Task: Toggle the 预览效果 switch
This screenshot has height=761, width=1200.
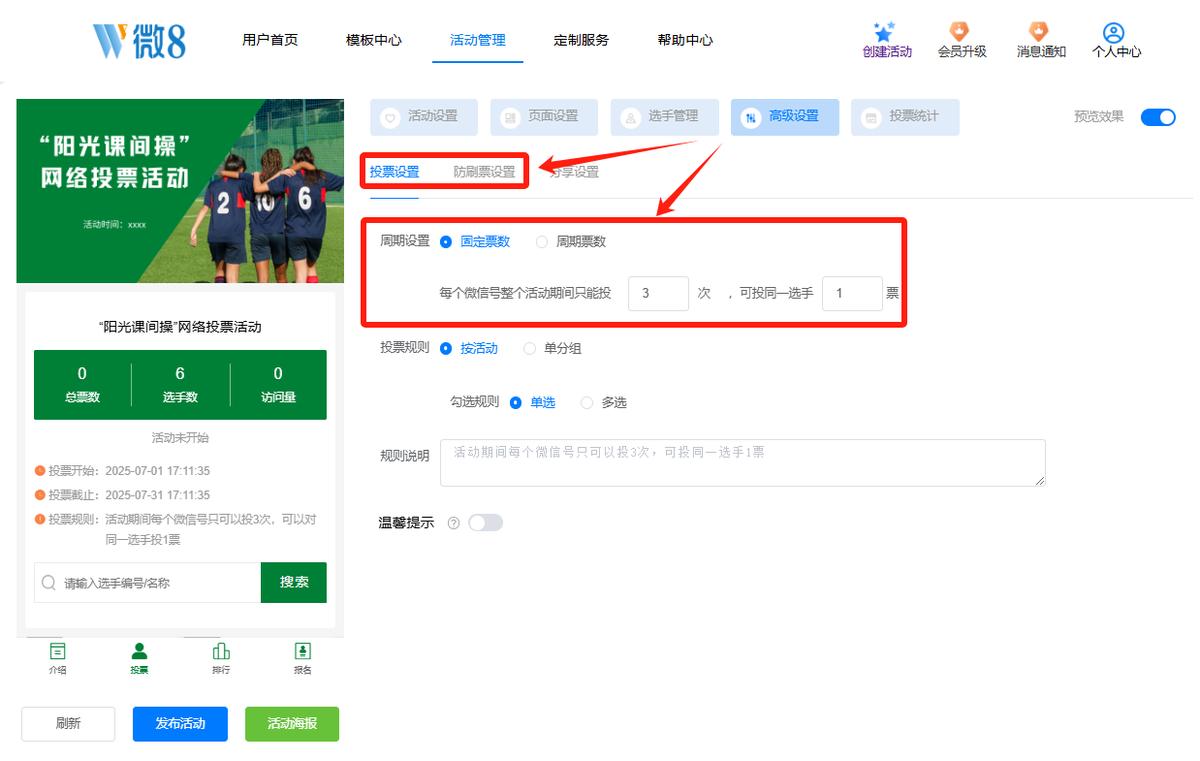Action: [x=1158, y=117]
